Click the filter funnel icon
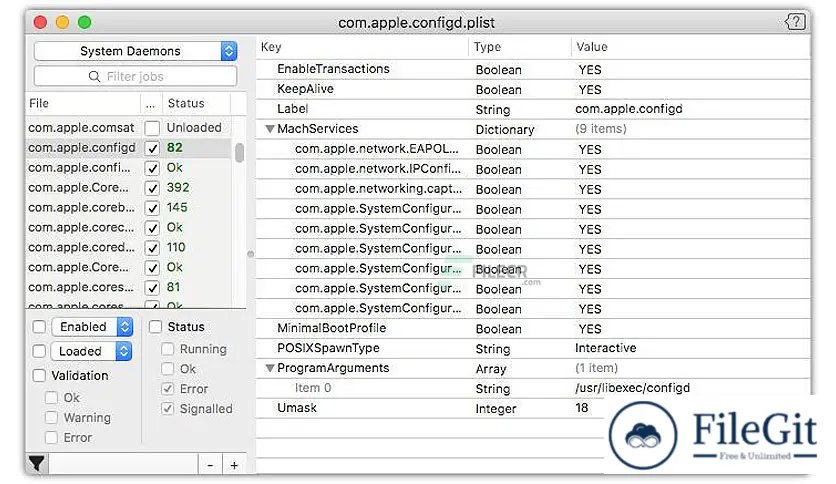 (x=37, y=464)
